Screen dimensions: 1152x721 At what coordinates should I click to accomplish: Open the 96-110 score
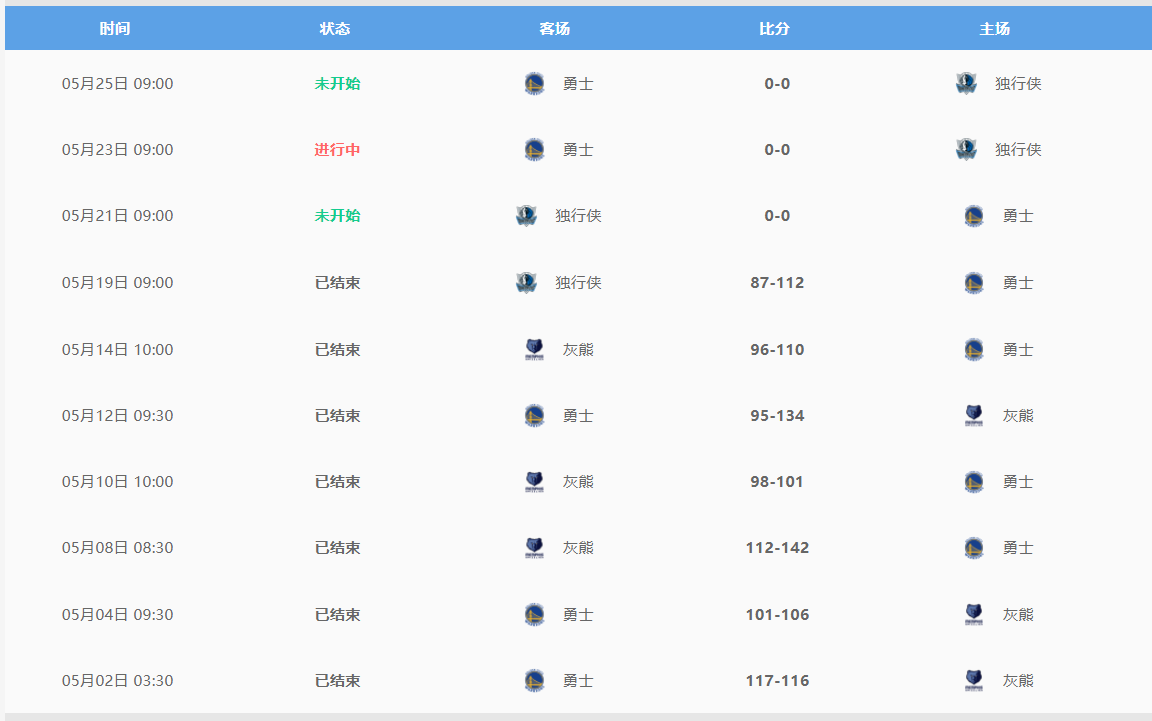click(x=777, y=350)
